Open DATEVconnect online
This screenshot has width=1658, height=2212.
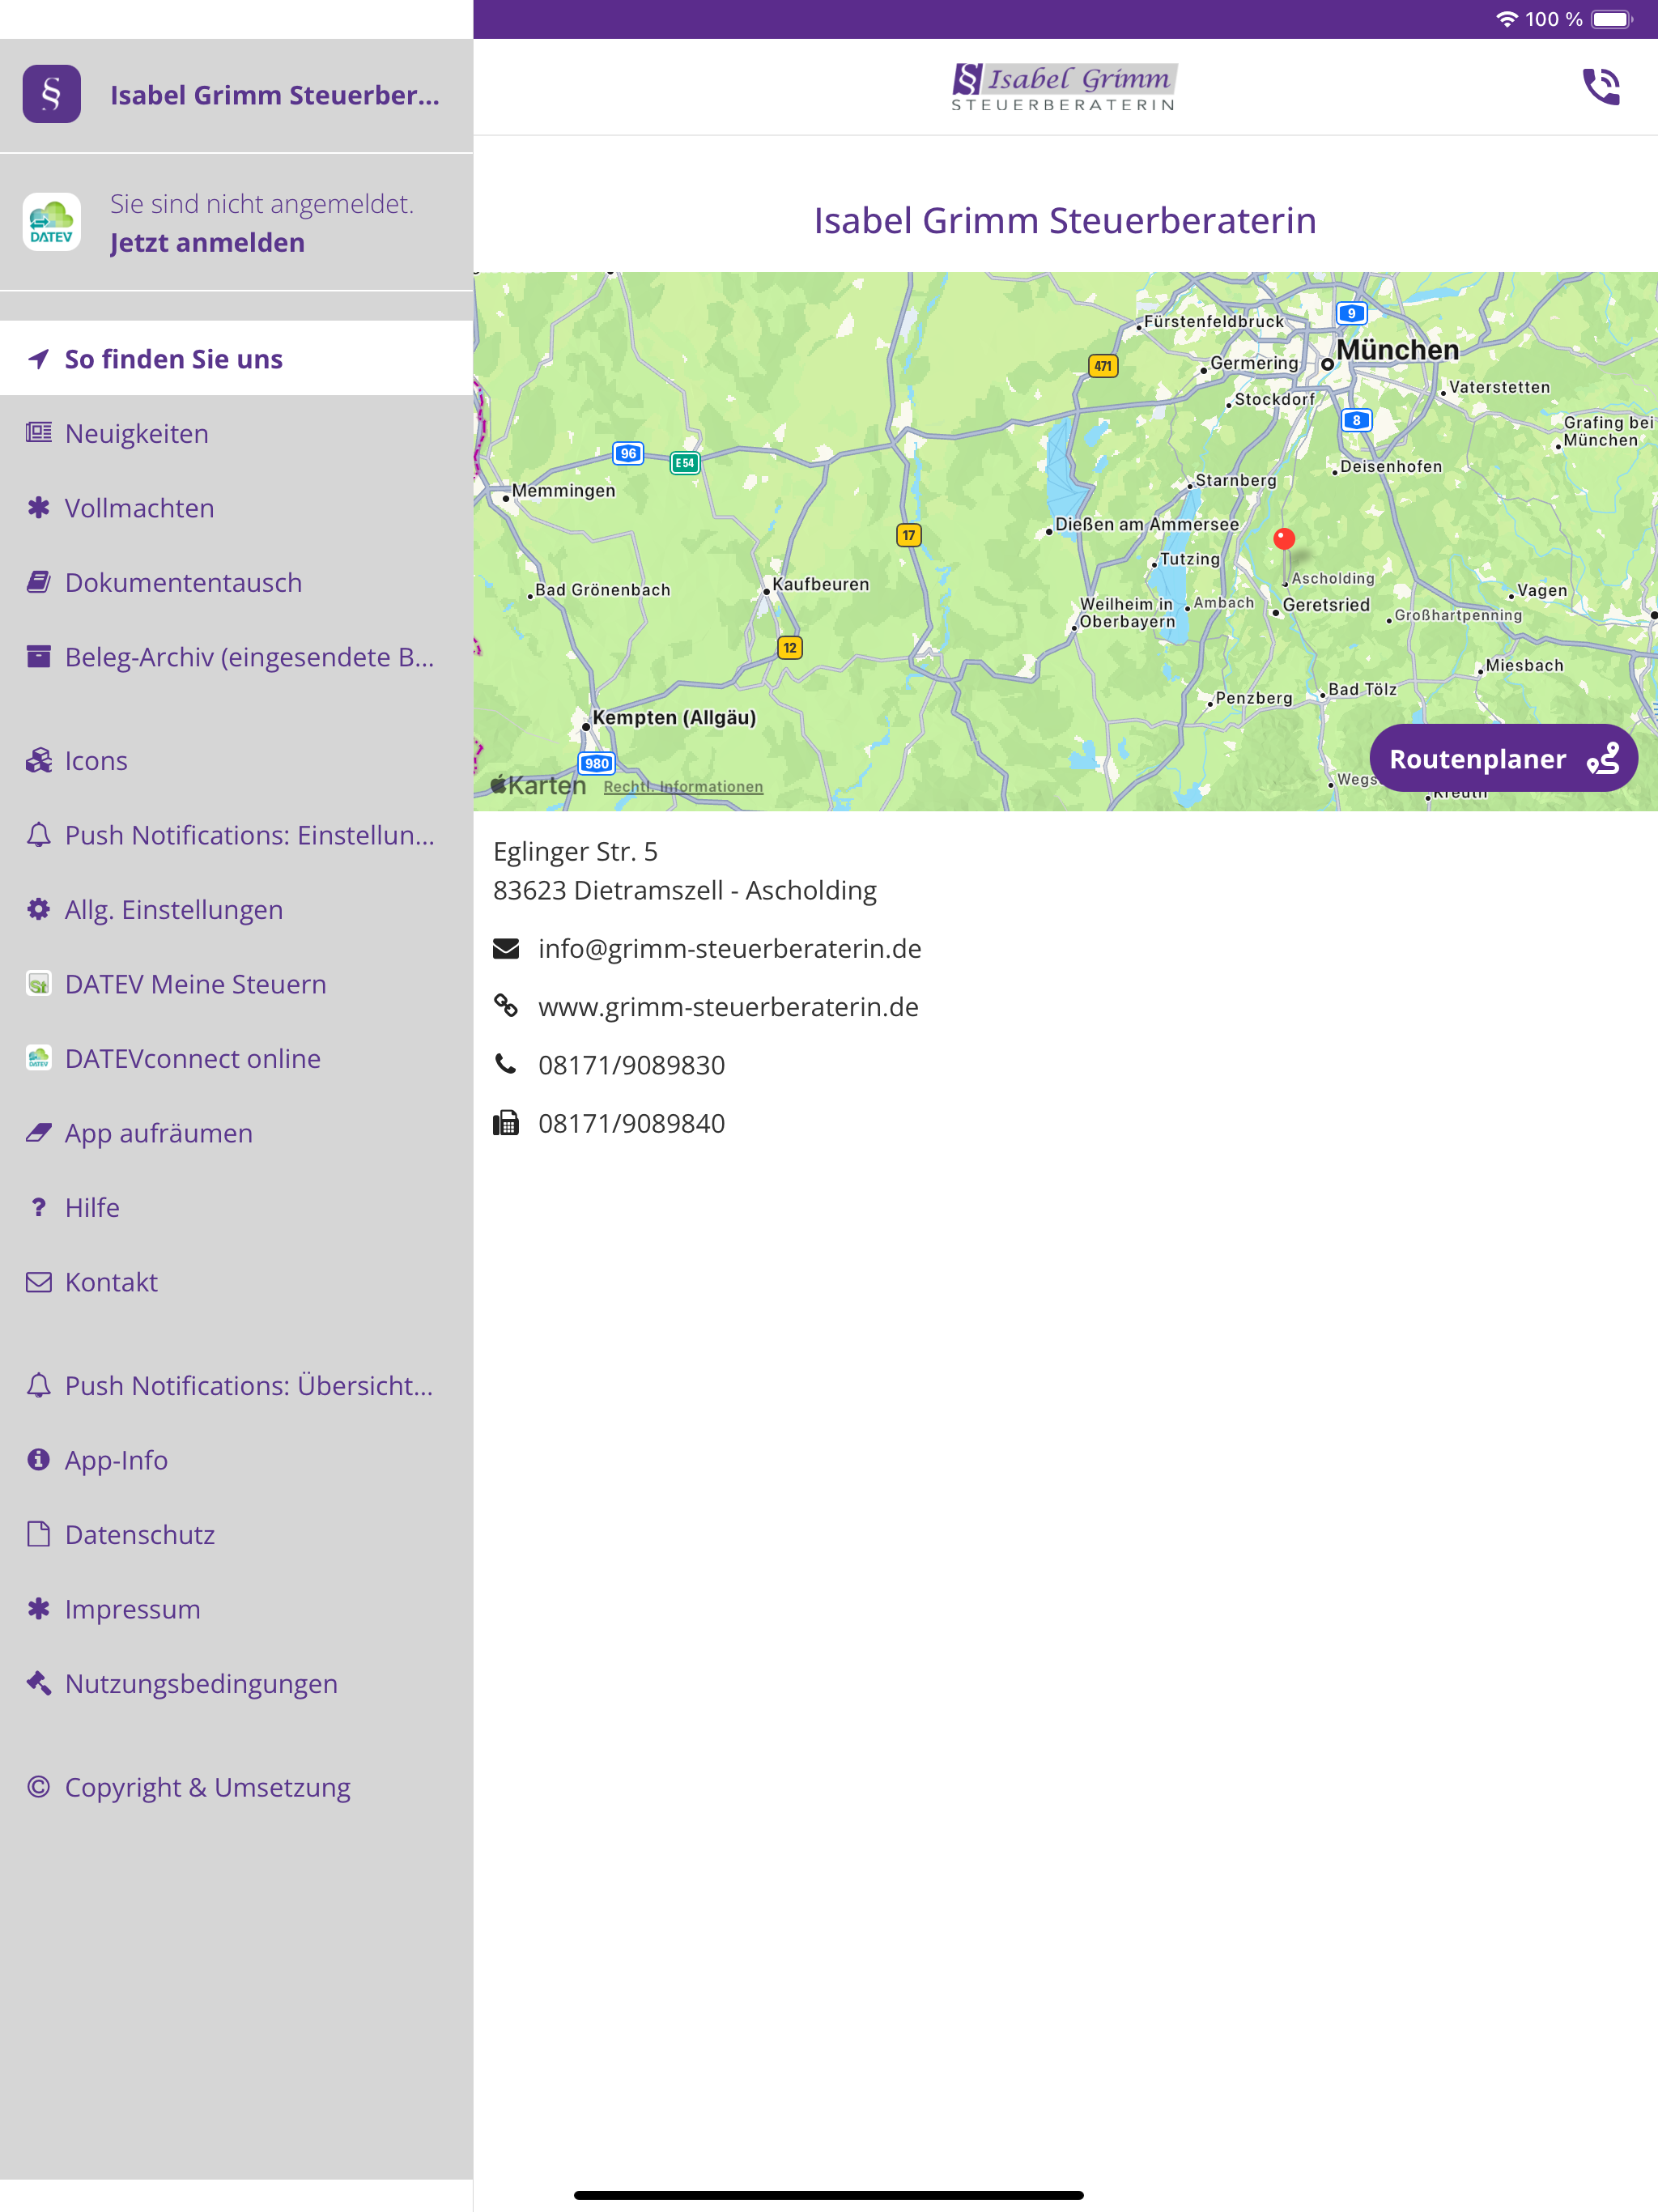pyautogui.click(x=237, y=1058)
